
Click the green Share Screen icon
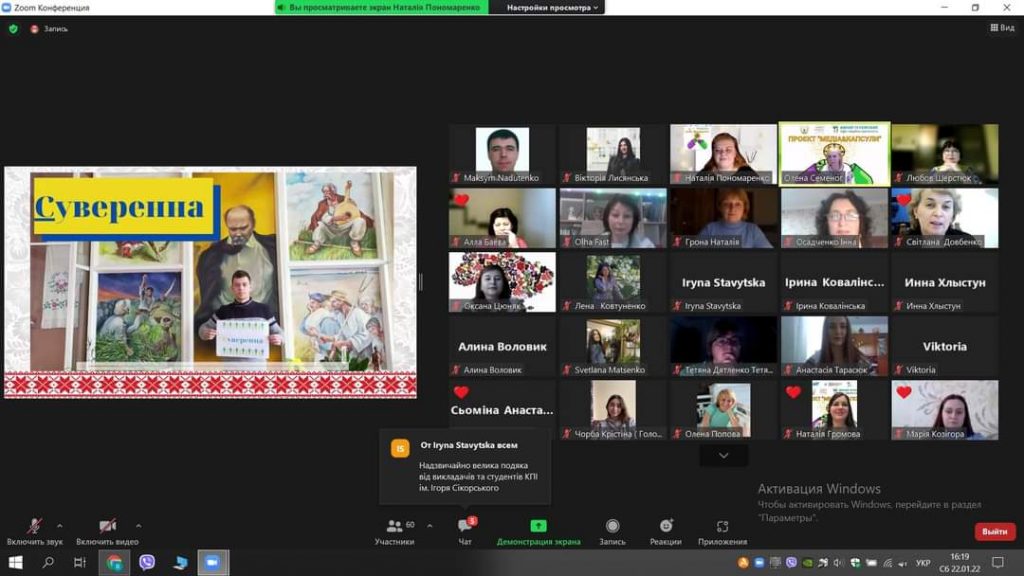pyautogui.click(x=538, y=526)
